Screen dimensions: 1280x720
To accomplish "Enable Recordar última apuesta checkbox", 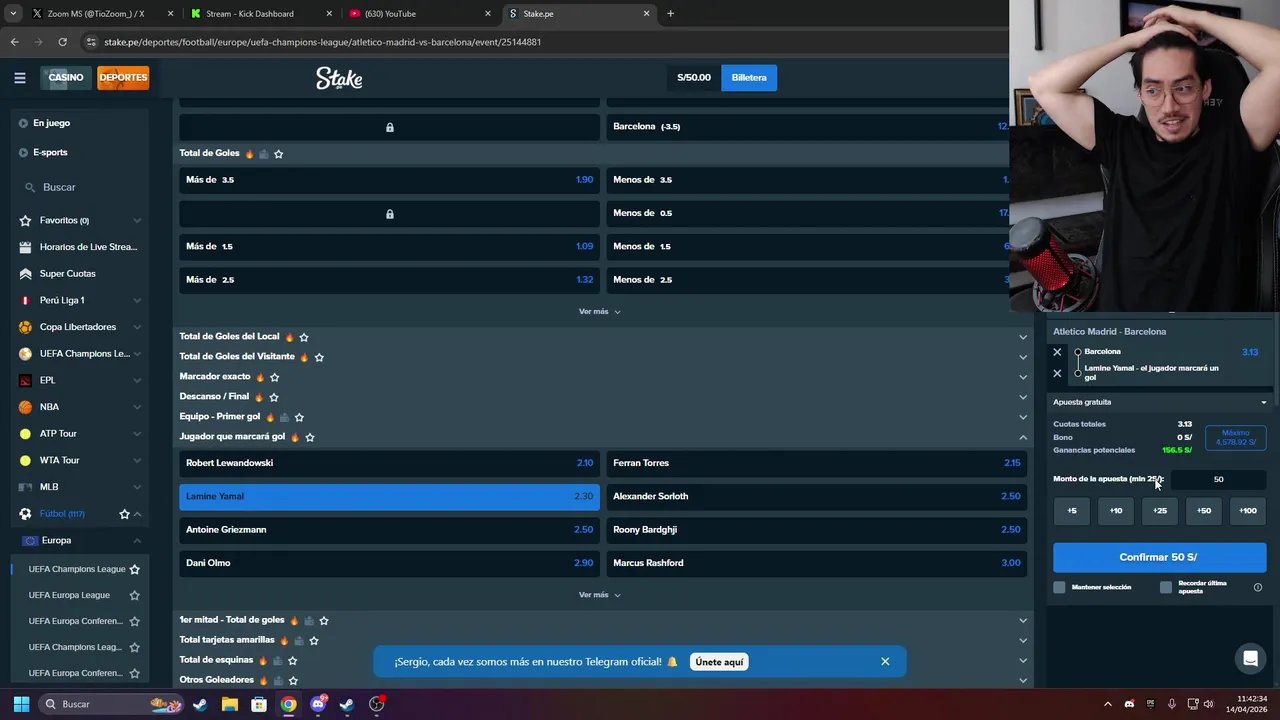I will [x=1165, y=587].
